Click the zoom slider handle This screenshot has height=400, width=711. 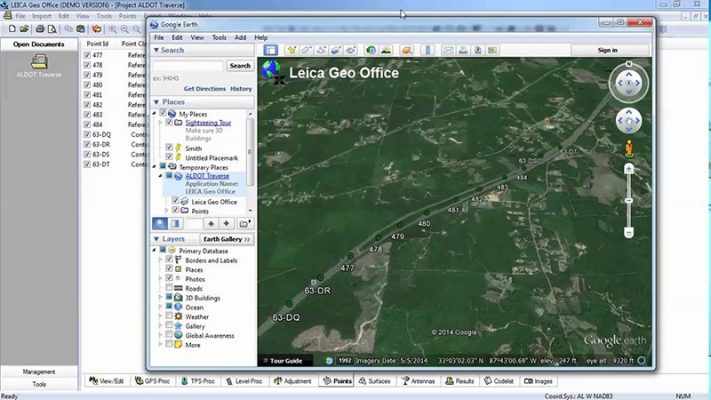pyautogui.click(x=629, y=201)
